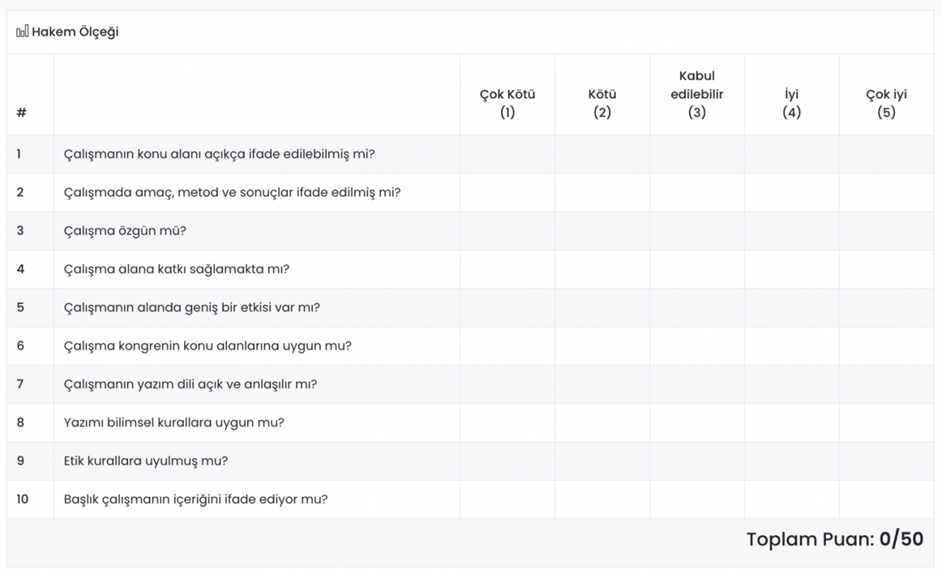Click the Hakem Ölçeği panel title
Screen dimensions: 942x574
75,32
